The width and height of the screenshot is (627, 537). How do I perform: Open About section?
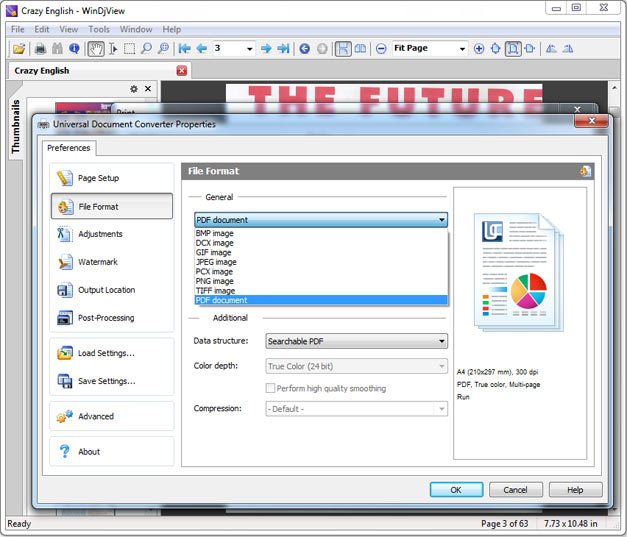(x=112, y=451)
